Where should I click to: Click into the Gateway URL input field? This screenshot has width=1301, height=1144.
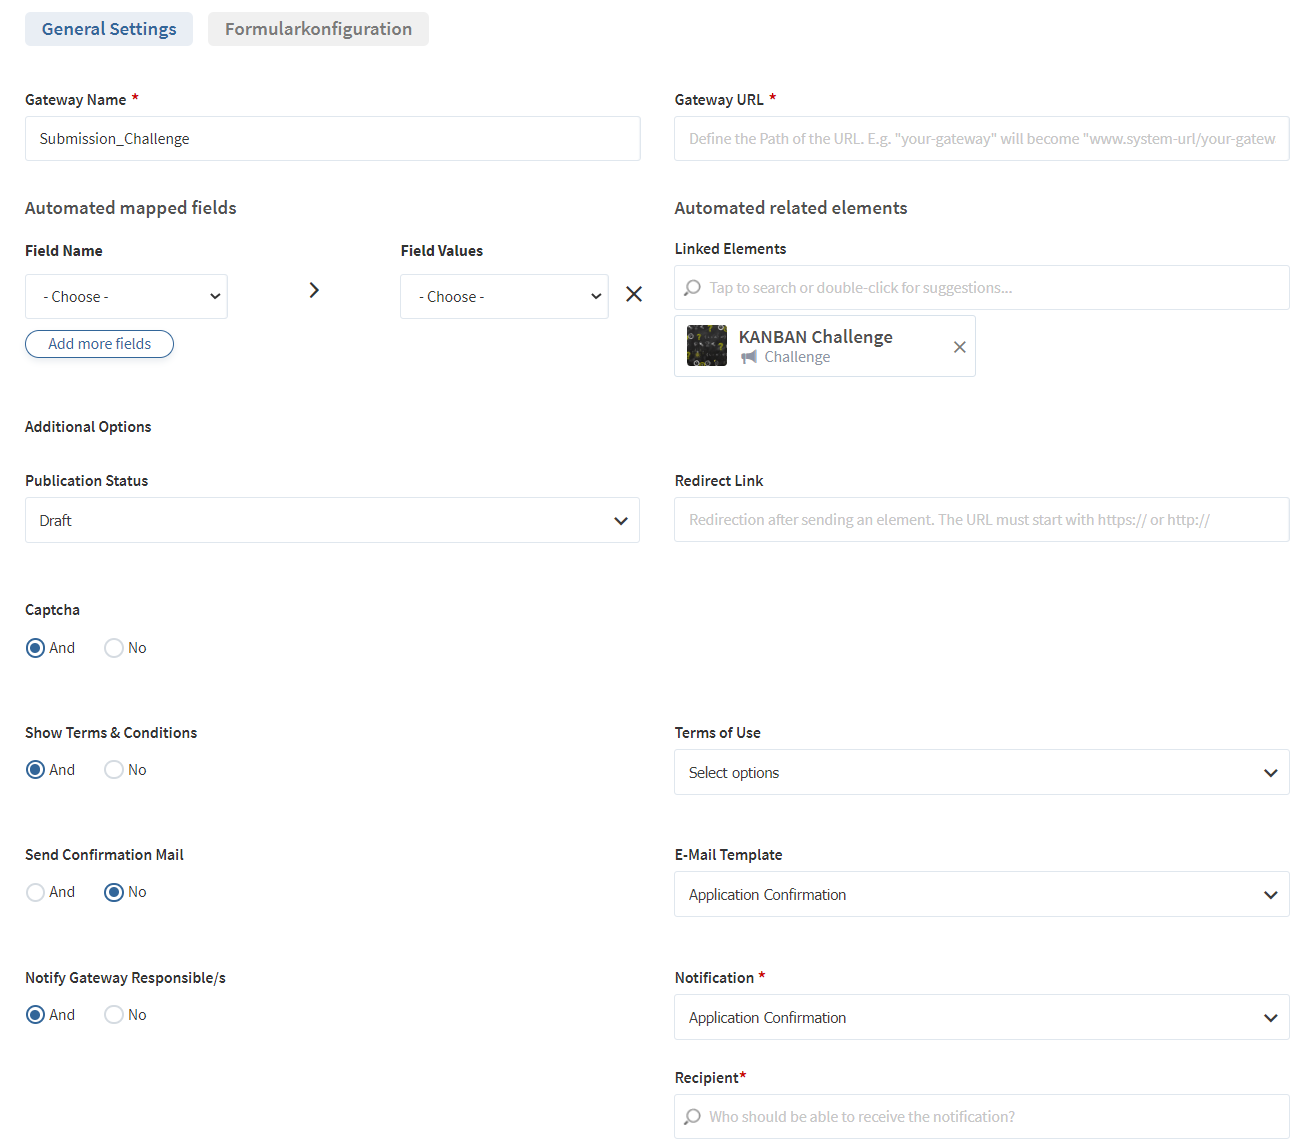coord(981,139)
